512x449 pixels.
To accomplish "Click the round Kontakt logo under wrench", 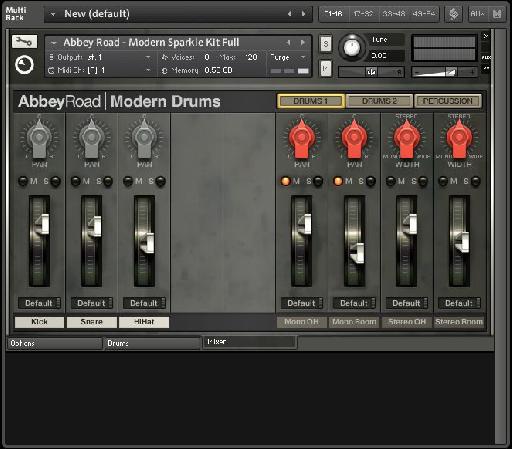I will coord(24,65).
